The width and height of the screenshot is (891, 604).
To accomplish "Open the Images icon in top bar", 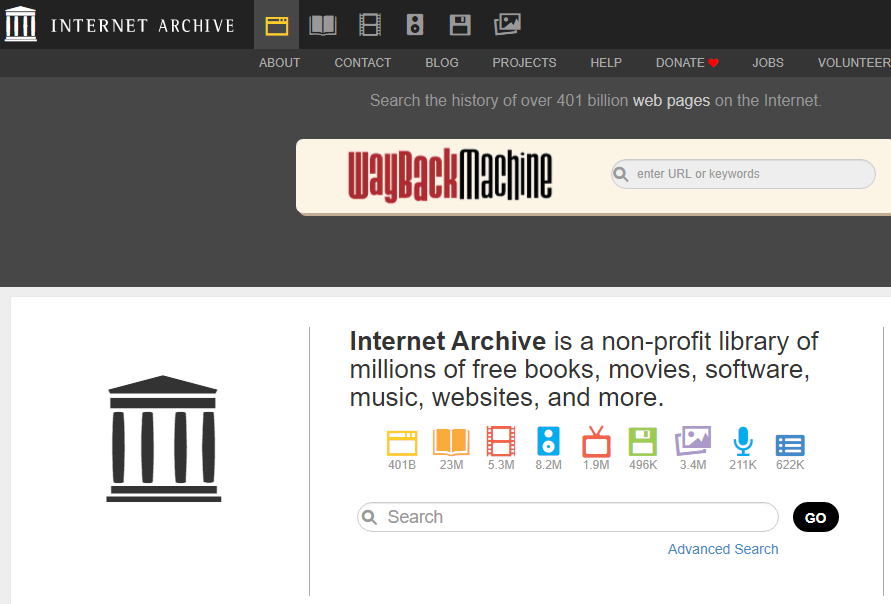I will [507, 24].
